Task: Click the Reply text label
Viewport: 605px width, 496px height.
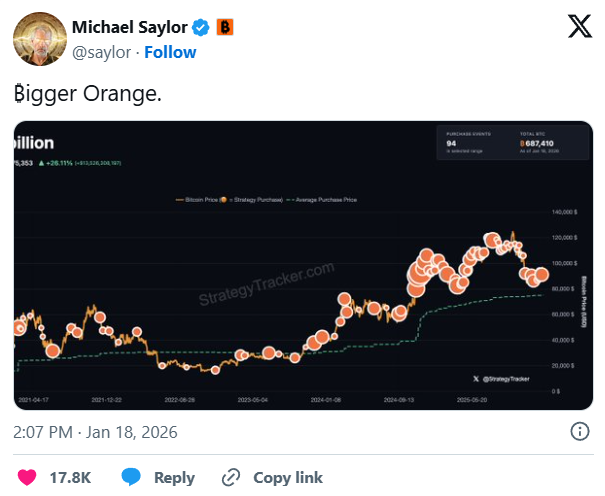Action: tap(174, 477)
